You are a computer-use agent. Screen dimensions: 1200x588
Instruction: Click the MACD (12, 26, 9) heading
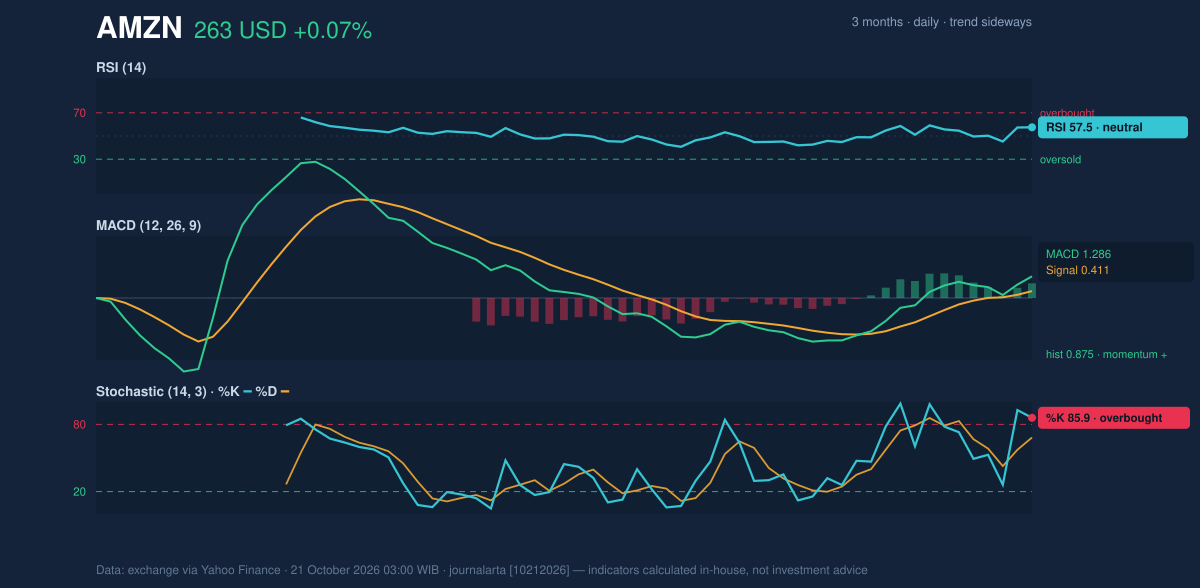click(x=148, y=225)
